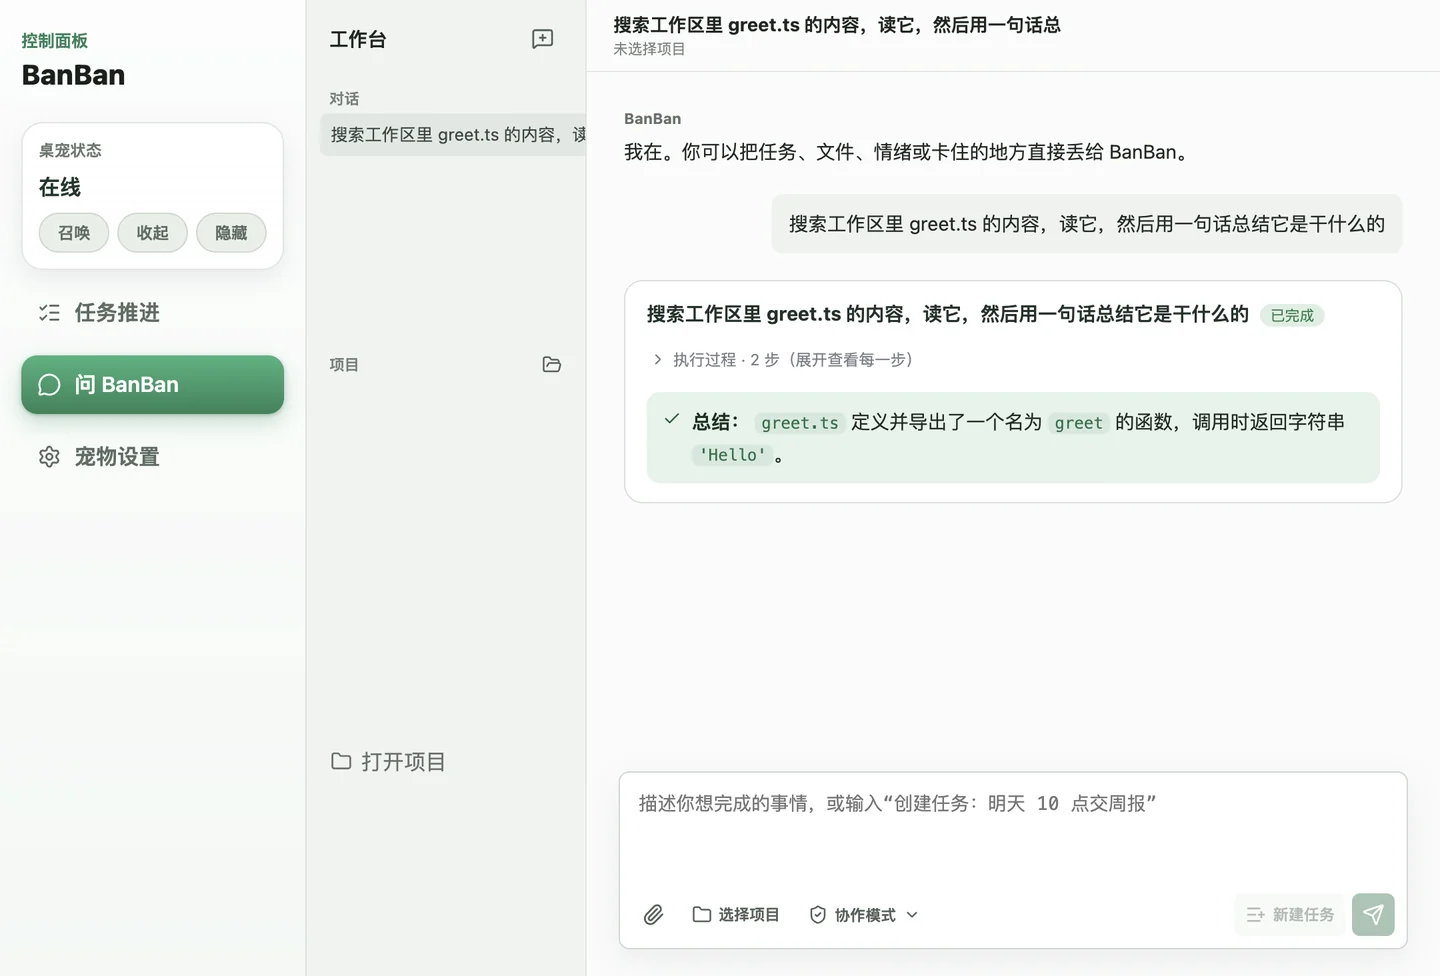
Task: Click the greet function code tag
Action: click(x=1078, y=423)
